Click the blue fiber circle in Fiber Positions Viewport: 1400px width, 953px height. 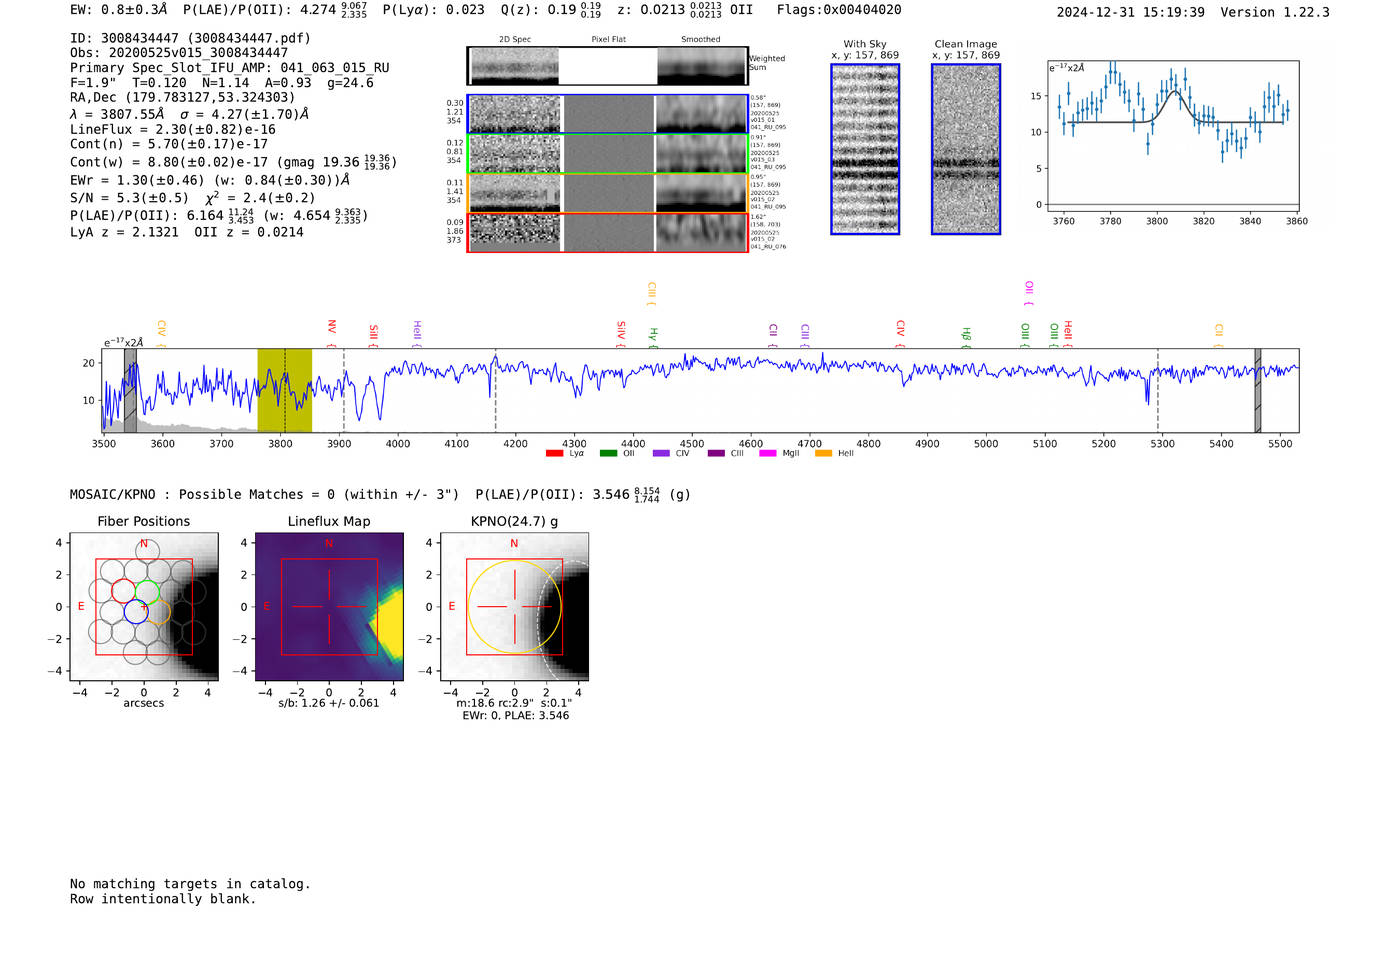(x=135, y=612)
